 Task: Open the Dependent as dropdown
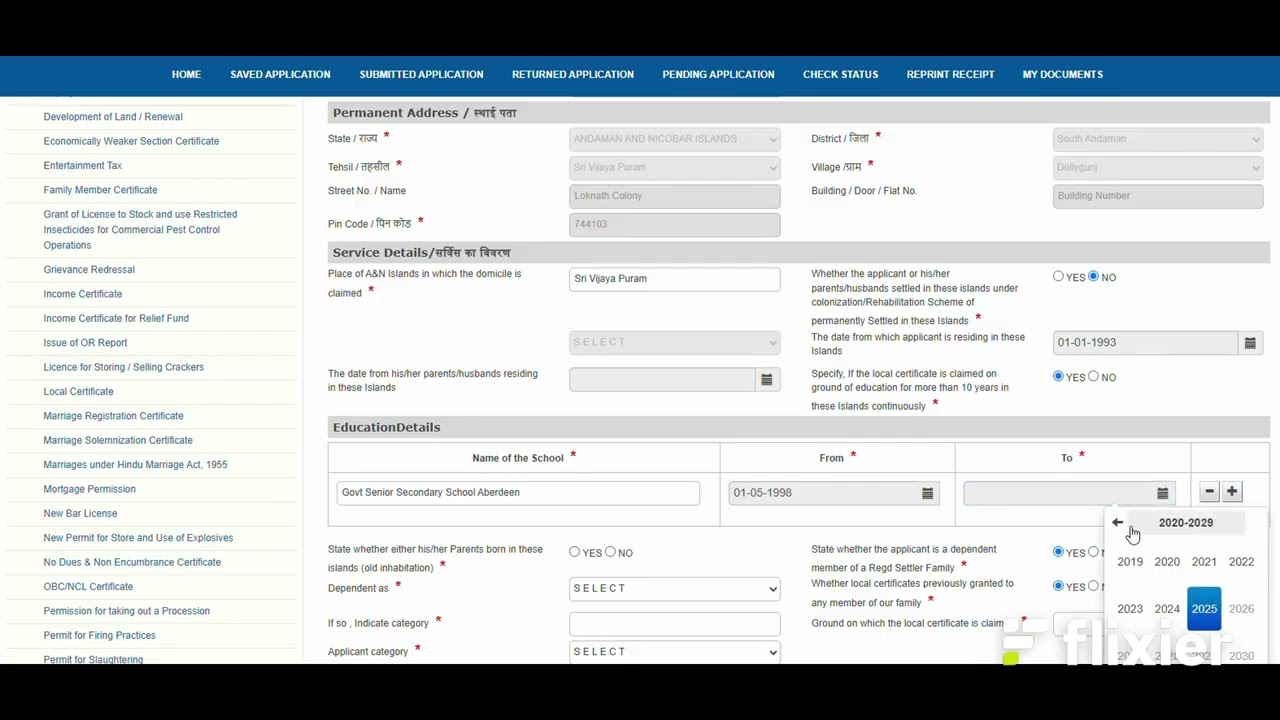coord(674,588)
